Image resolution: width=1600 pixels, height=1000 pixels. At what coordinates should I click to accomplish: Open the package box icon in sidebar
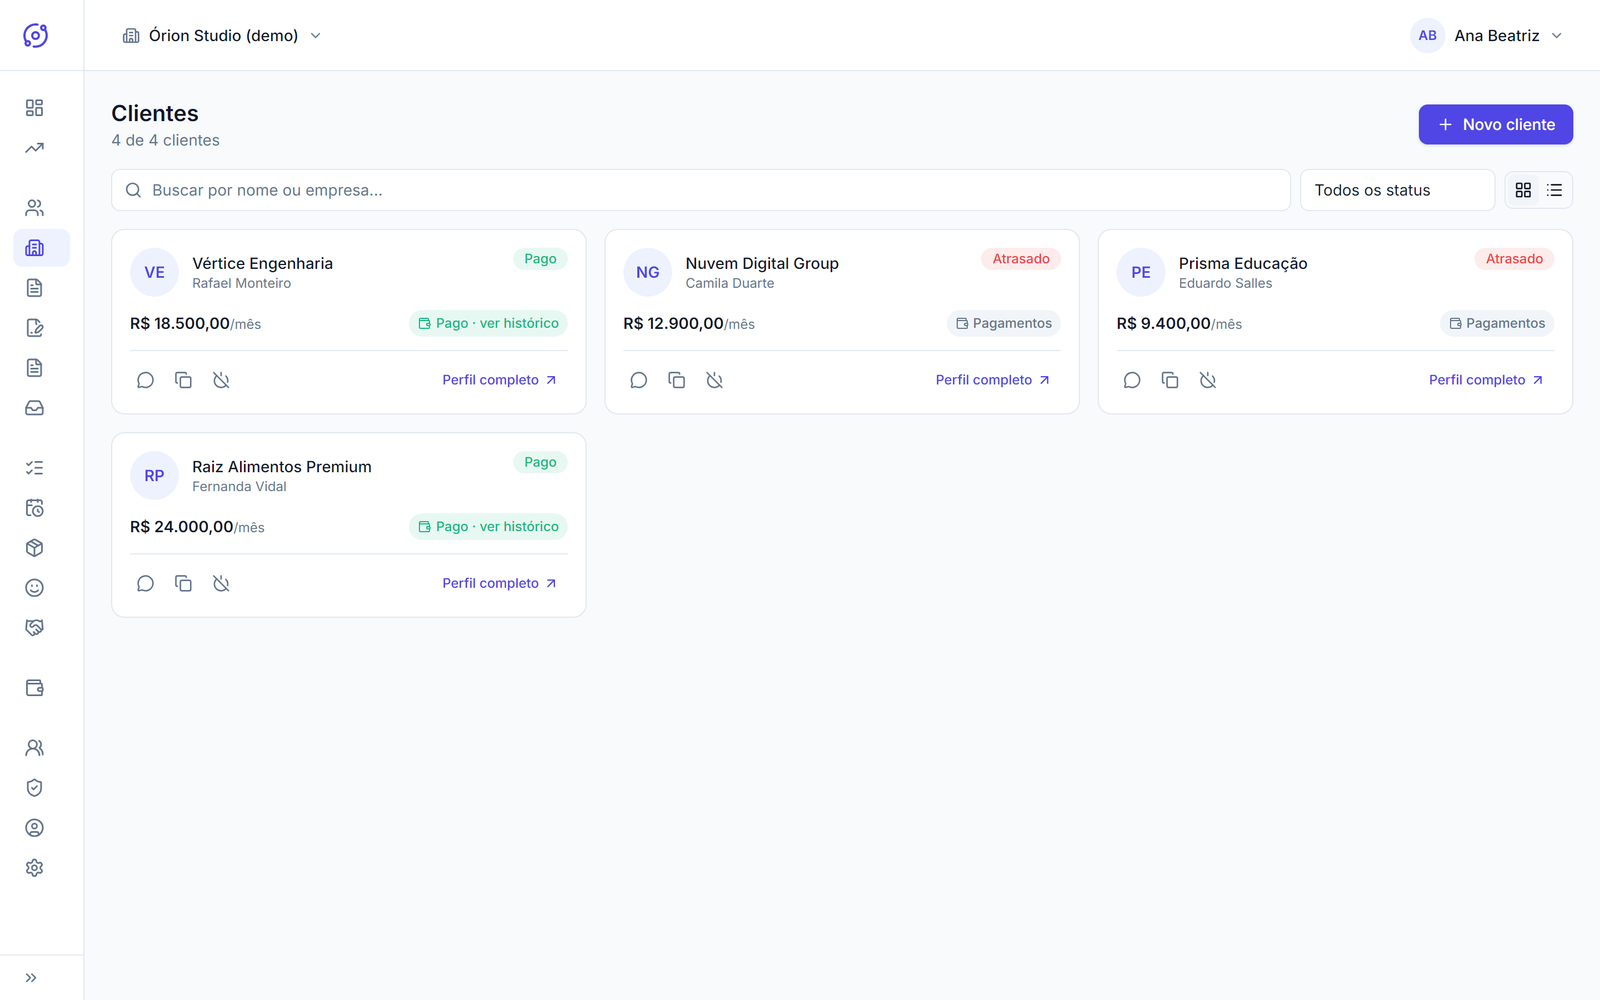[x=35, y=548]
